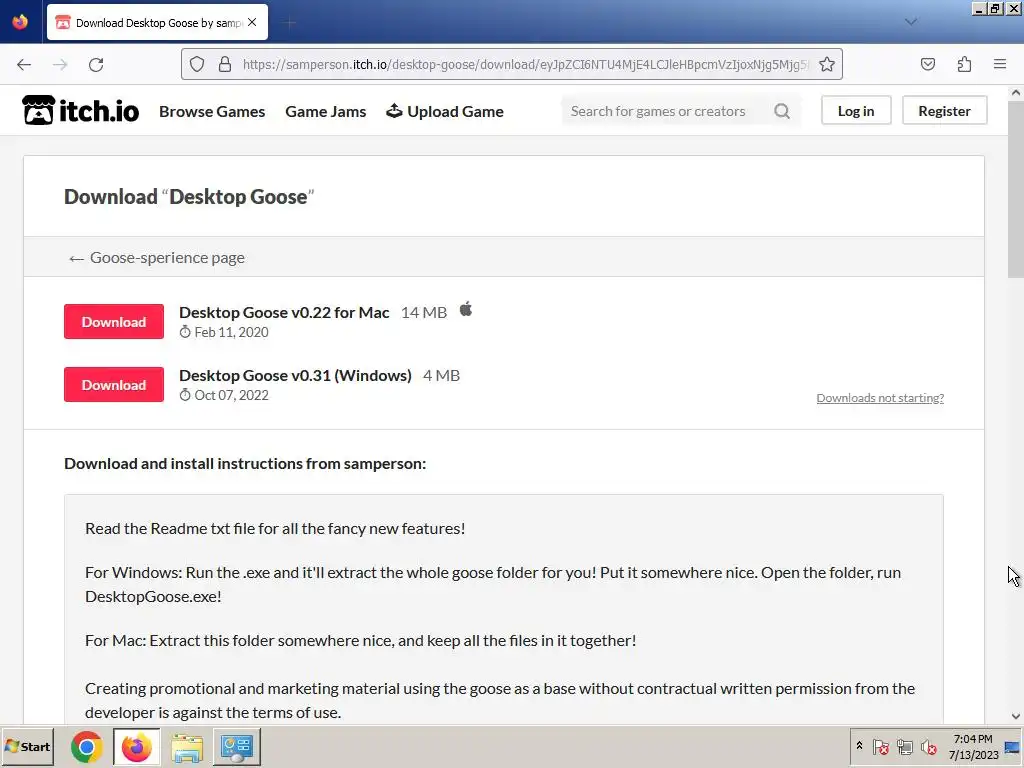
Task: Go to Upload Game
Action: pos(445,112)
